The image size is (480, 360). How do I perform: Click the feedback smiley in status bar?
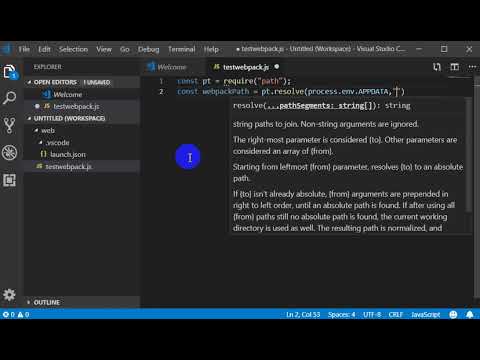tap(453, 314)
